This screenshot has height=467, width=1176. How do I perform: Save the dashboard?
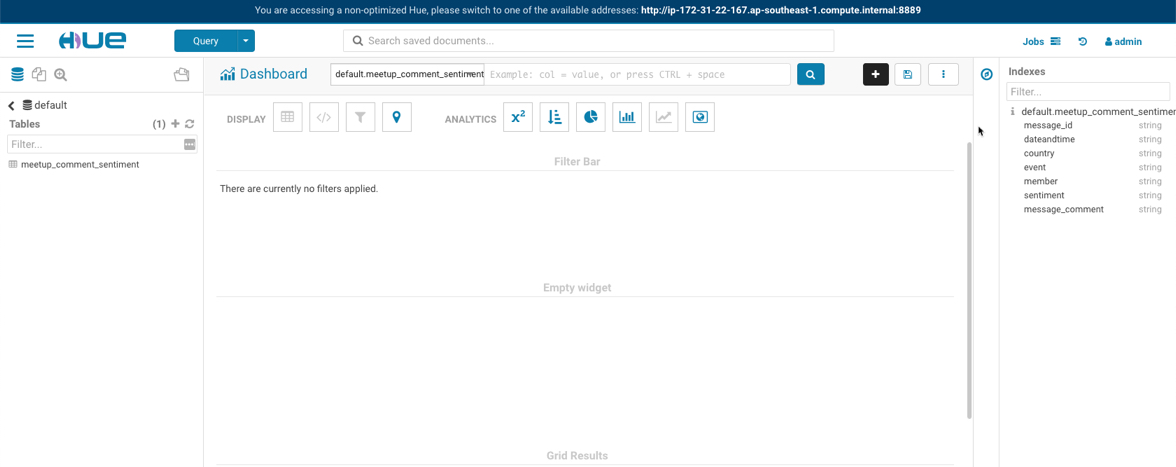(908, 74)
